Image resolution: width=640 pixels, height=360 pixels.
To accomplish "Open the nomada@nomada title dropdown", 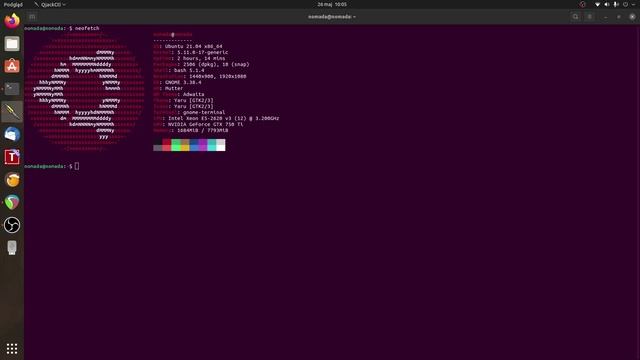I will [332, 17].
